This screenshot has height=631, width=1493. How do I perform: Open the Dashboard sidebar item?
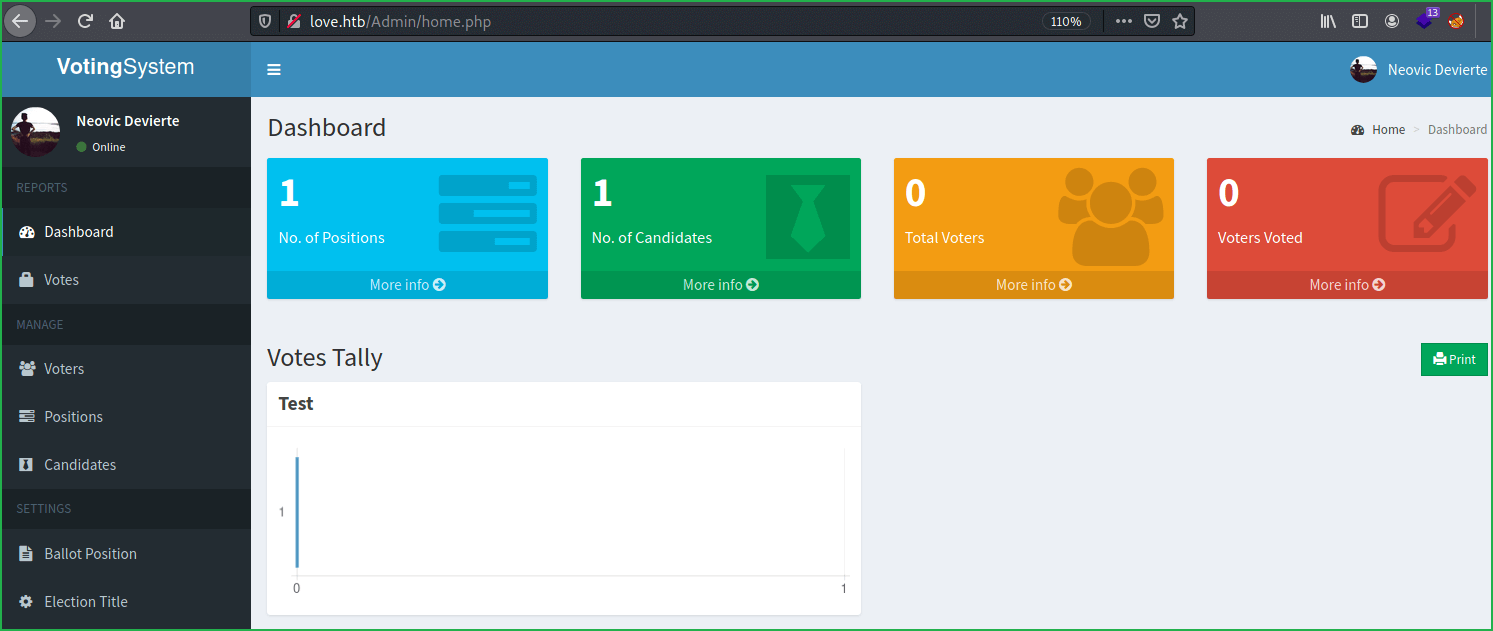point(78,232)
